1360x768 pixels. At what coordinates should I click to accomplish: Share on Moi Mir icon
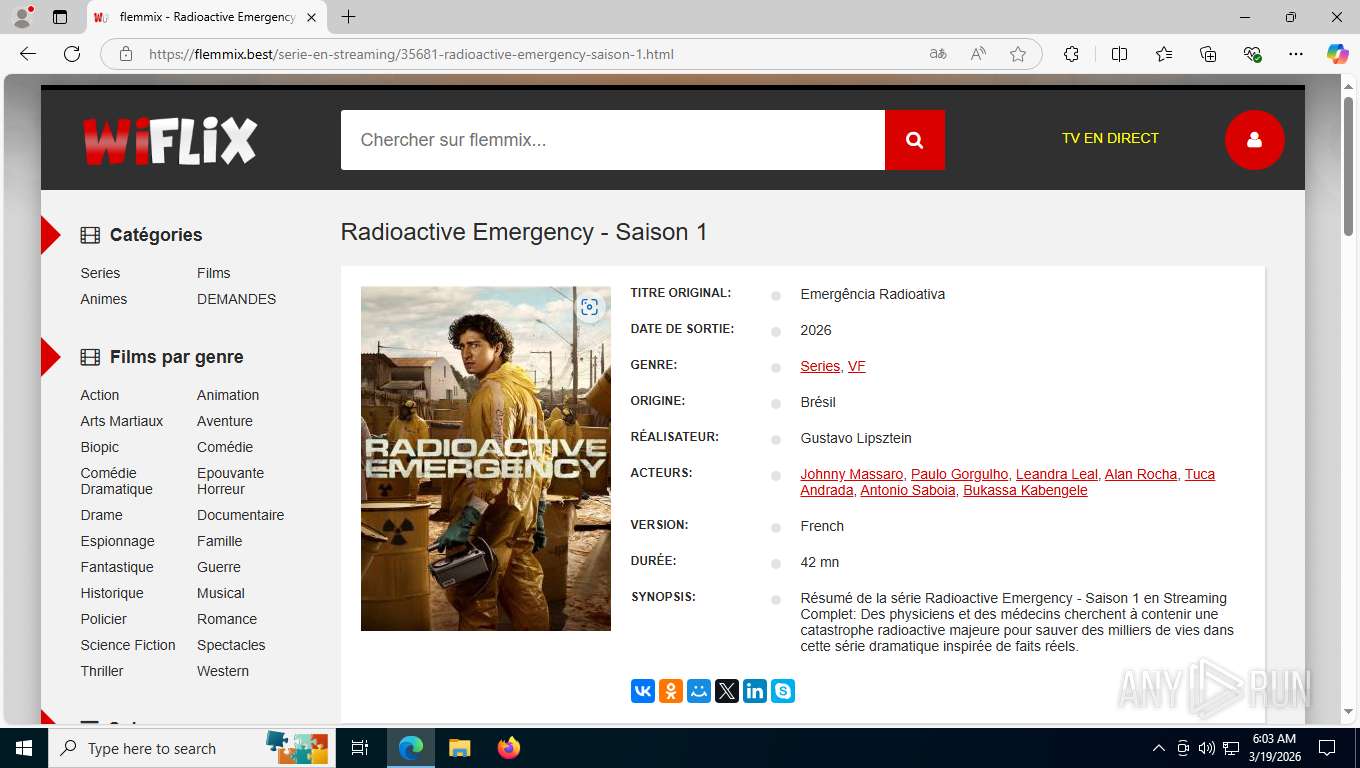(x=699, y=691)
